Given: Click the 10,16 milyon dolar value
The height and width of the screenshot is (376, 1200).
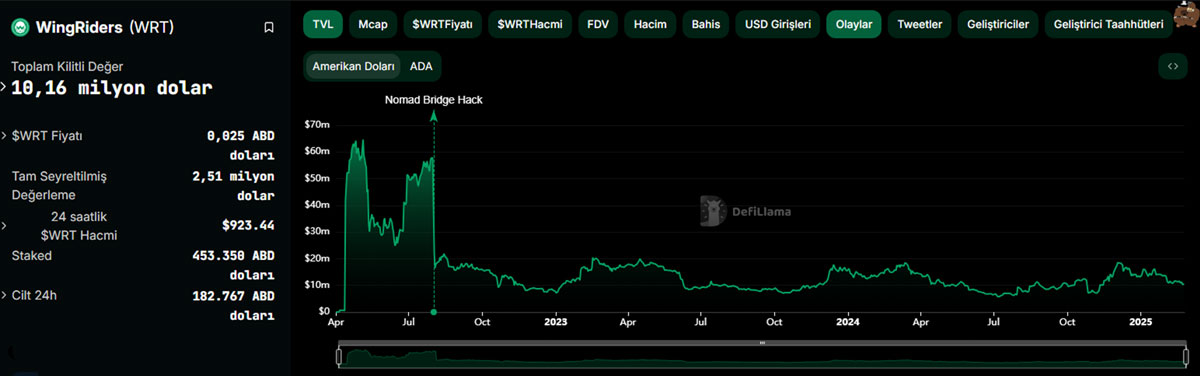Looking at the screenshot, I should click(x=112, y=88).
